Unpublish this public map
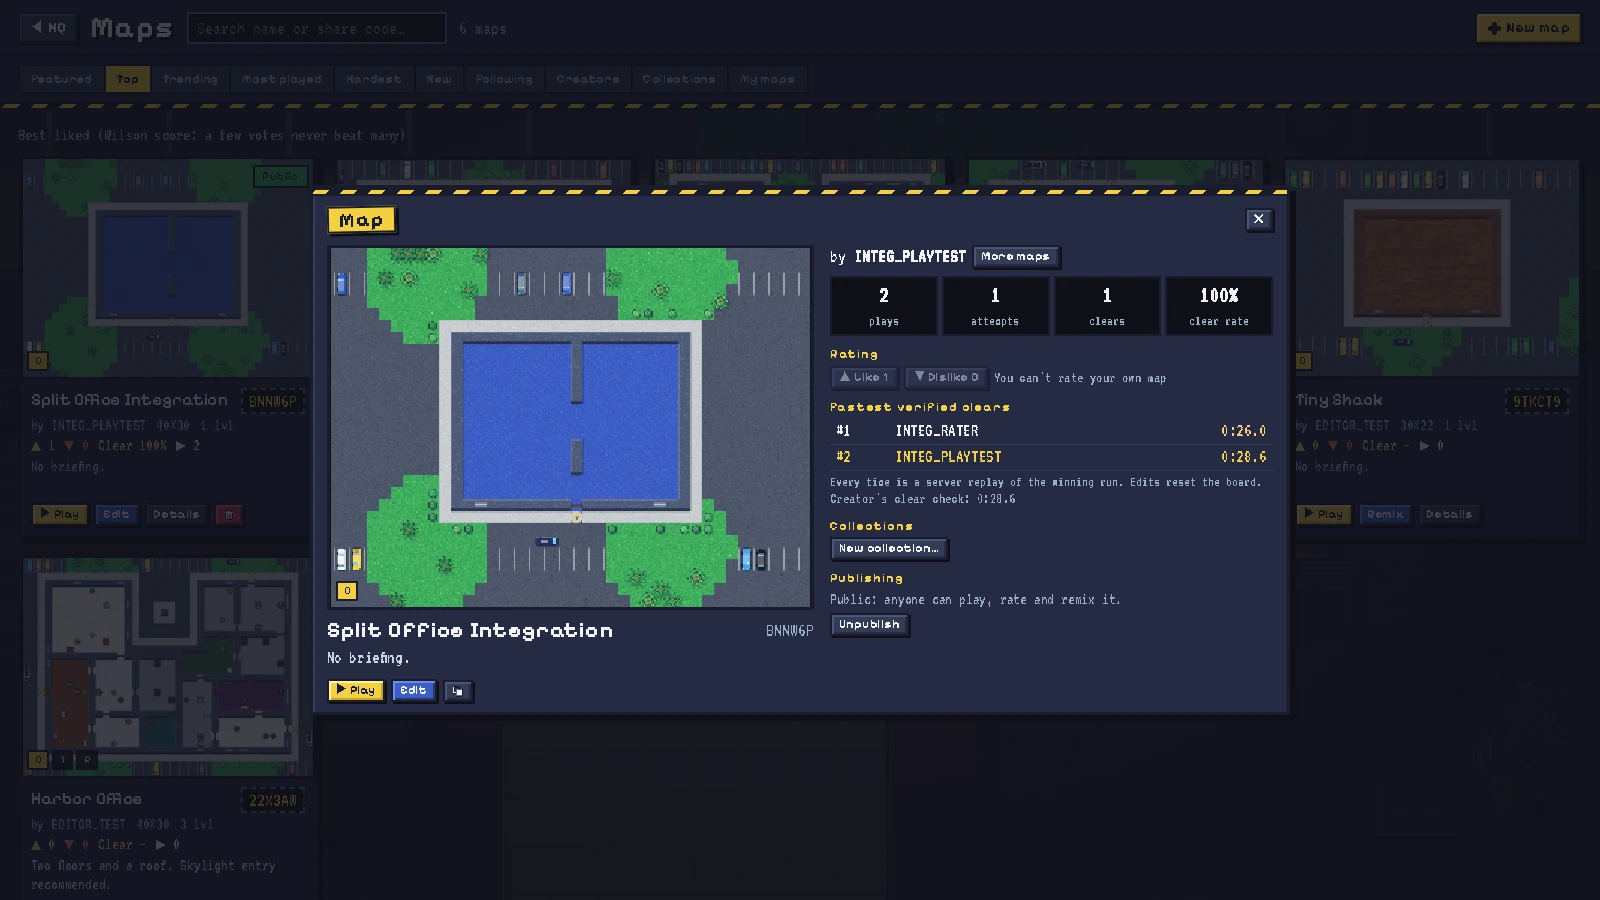 (870, 624)
